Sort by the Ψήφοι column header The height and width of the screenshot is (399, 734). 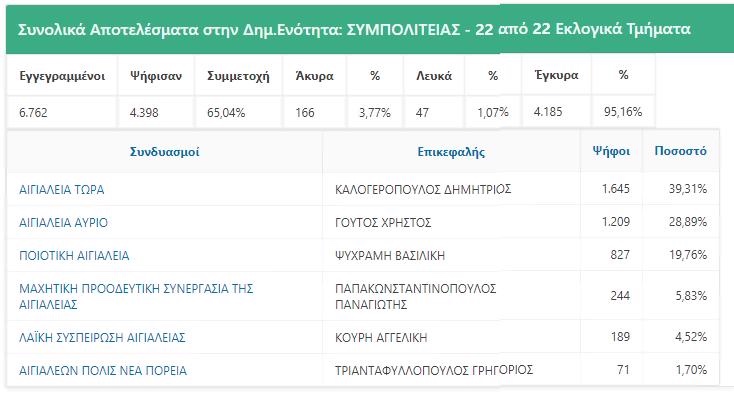[611, 151]
